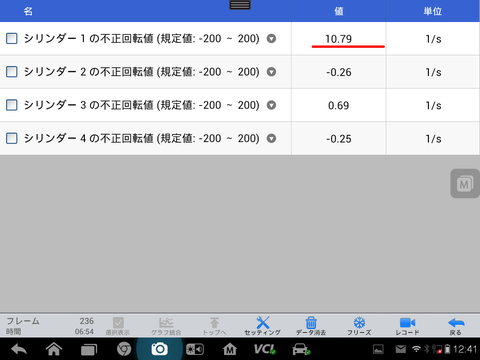
Task: Click the 1/s unit in the シリンダー 1 row
Action: point(433,39)
